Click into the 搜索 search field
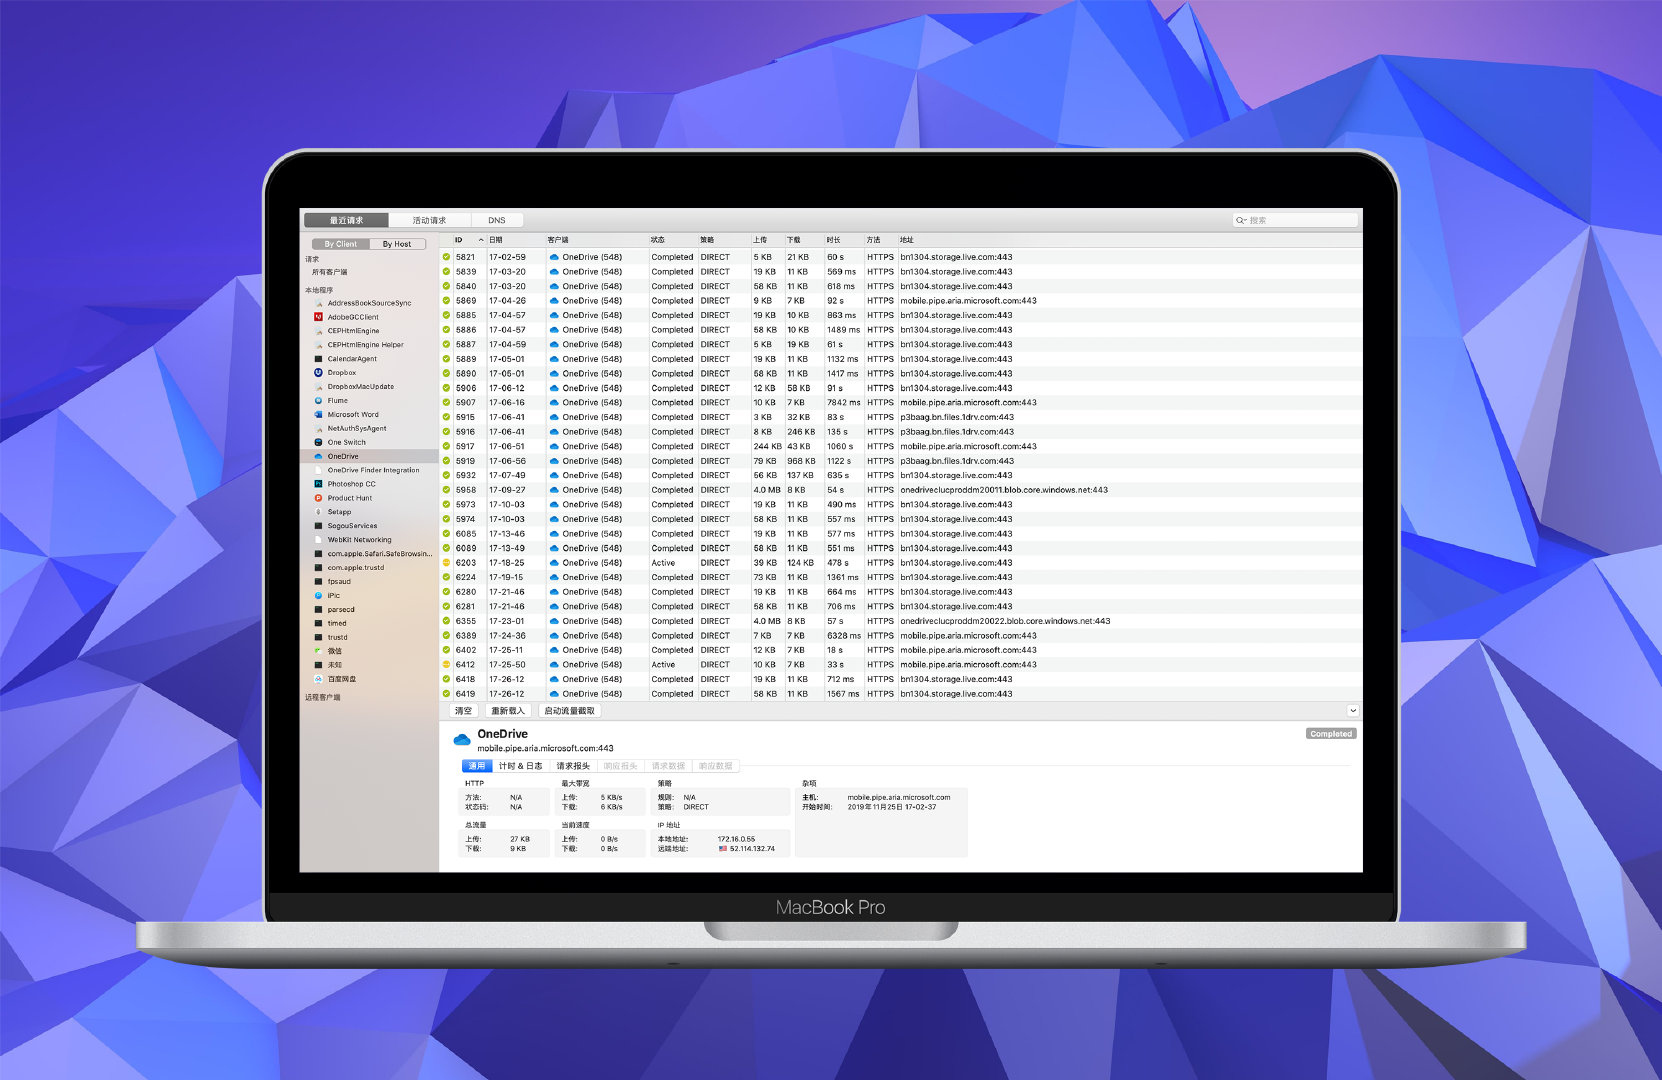The width and height of the screenshot is (1662, 1080). [x=1296, y=220]
